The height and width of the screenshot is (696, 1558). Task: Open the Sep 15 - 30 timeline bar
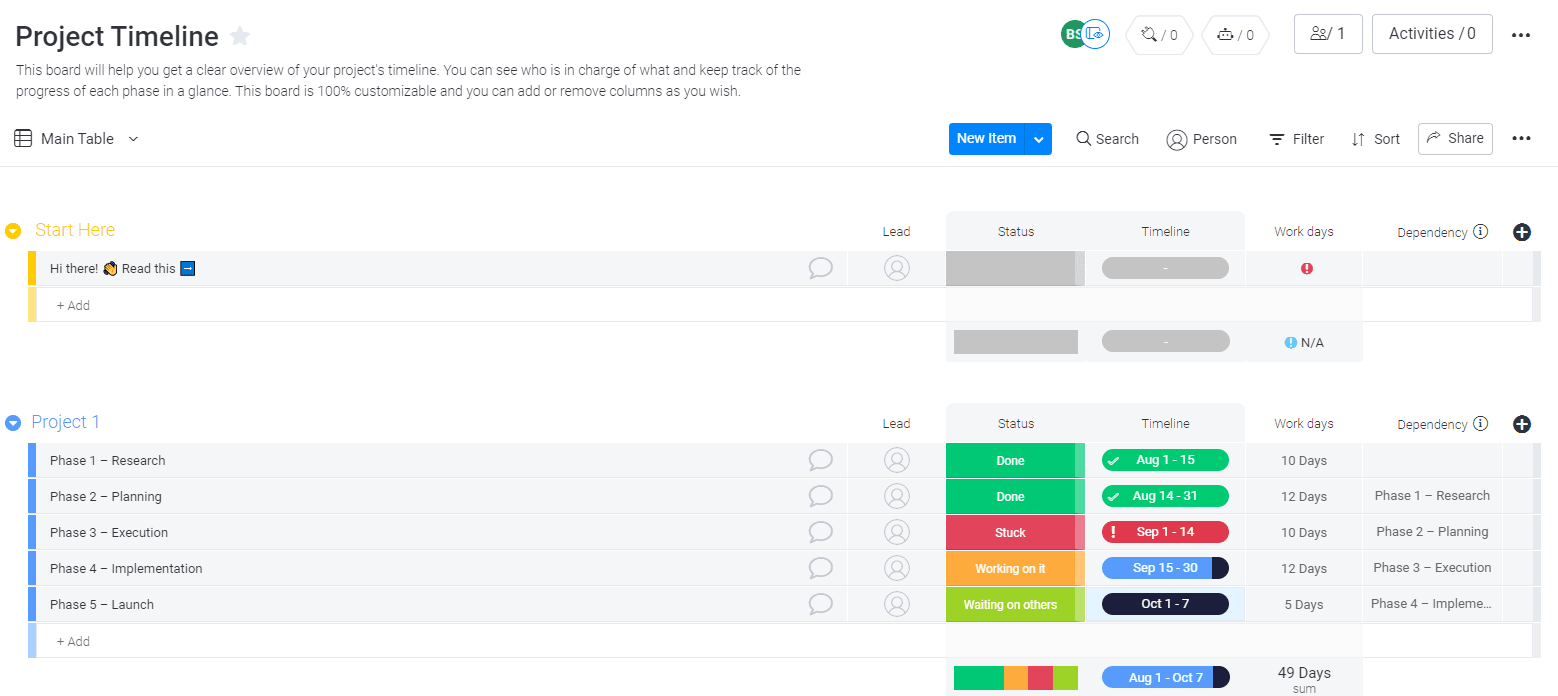coord(1165,568)
